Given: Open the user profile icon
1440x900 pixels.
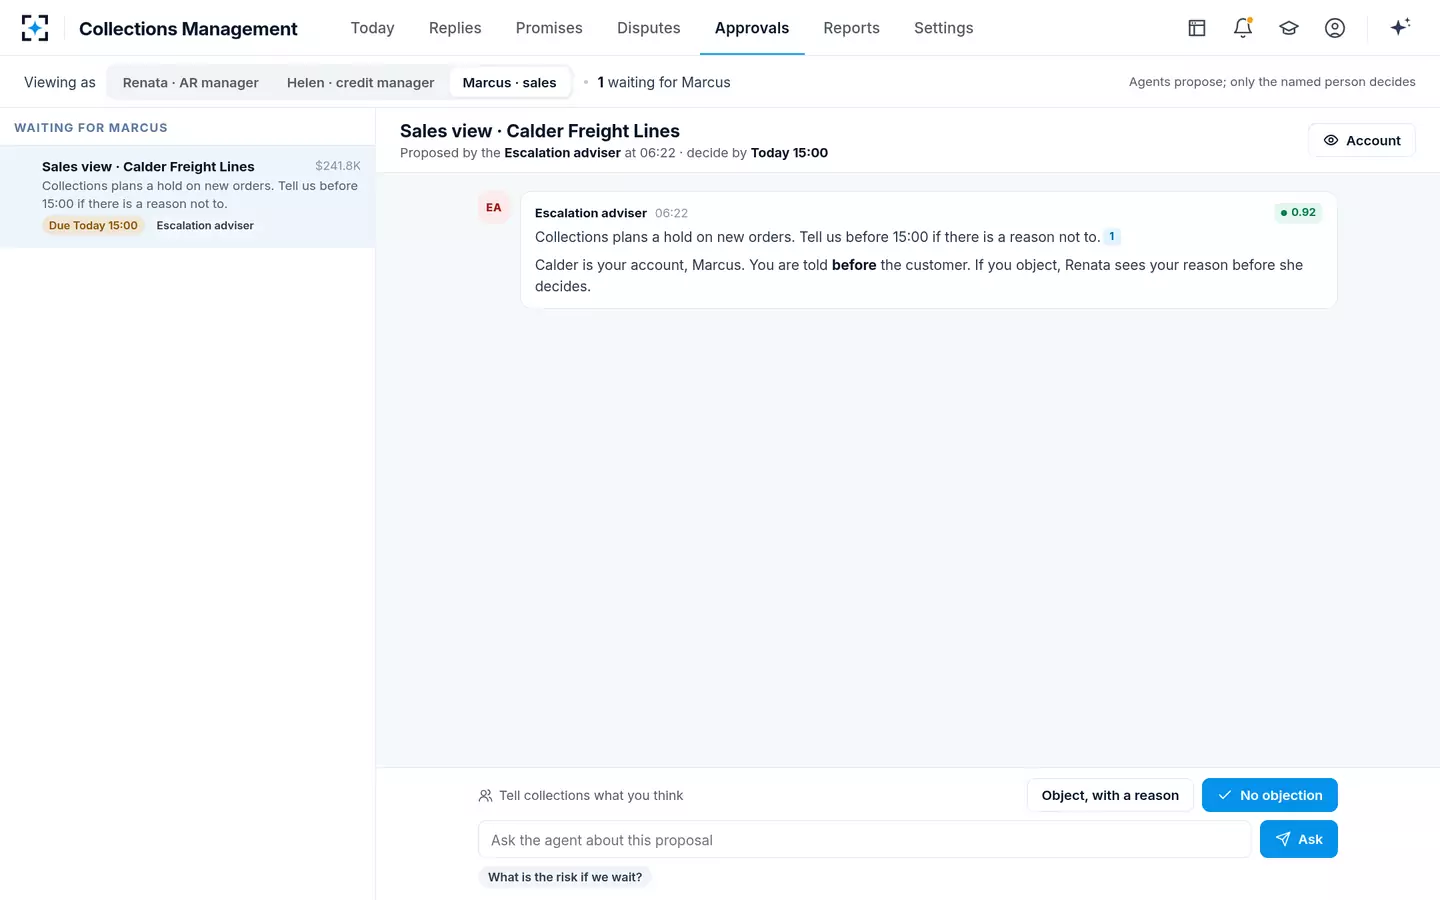Looking at the screenshot, I should click(x=1335, y=28).
